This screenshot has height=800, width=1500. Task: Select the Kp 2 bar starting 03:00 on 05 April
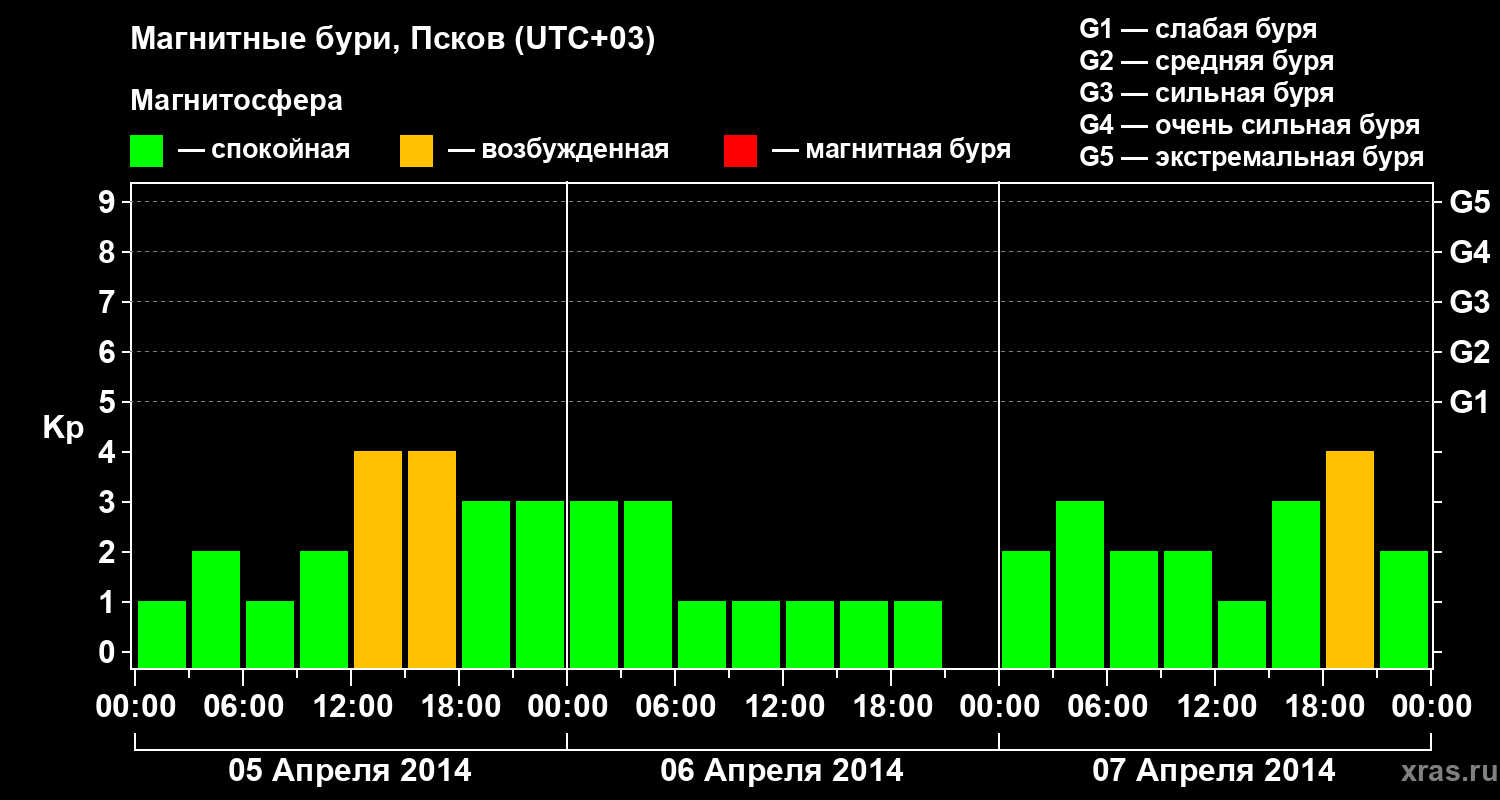point(216,609)
